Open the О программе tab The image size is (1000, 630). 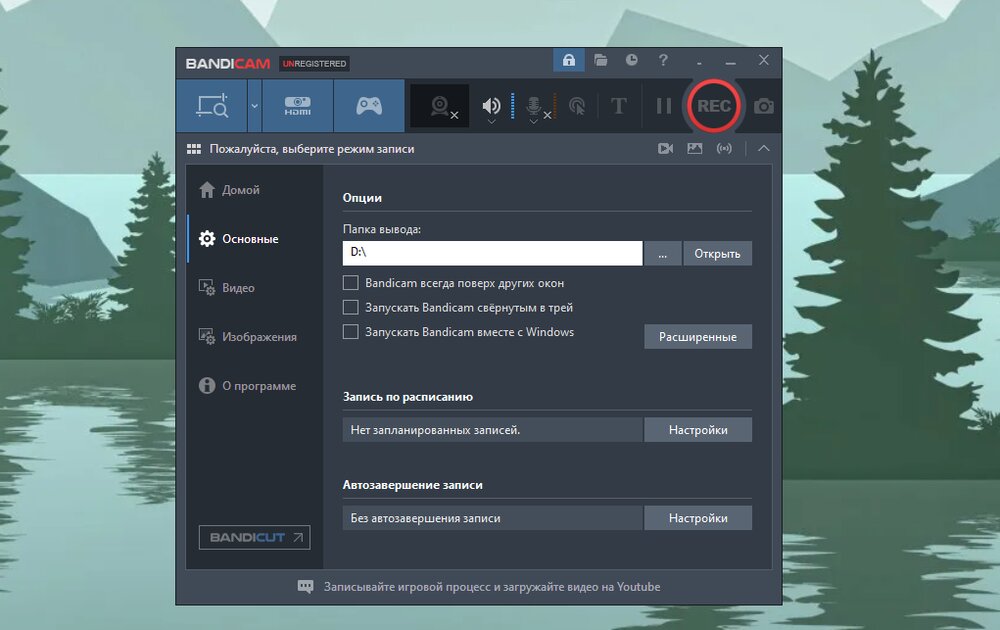254,386
